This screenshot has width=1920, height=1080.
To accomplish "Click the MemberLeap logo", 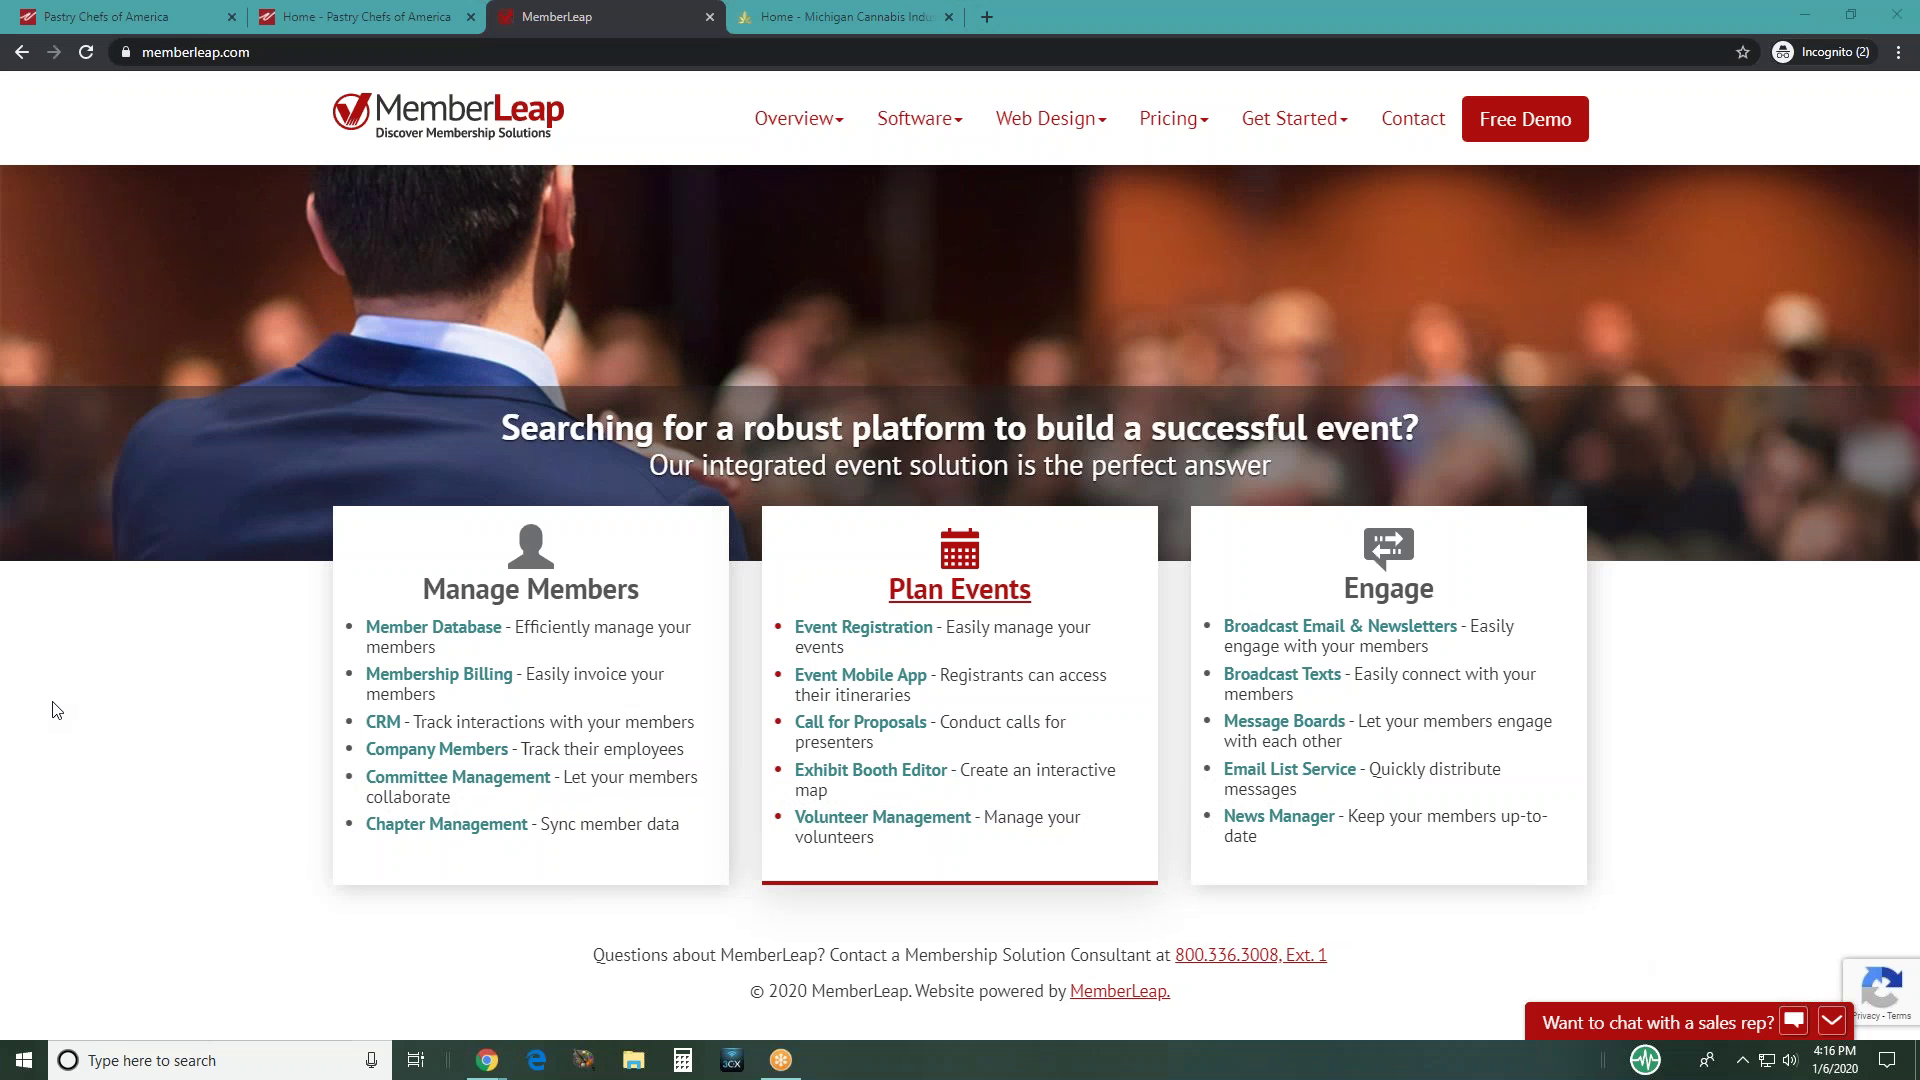I will click(449, 116).
